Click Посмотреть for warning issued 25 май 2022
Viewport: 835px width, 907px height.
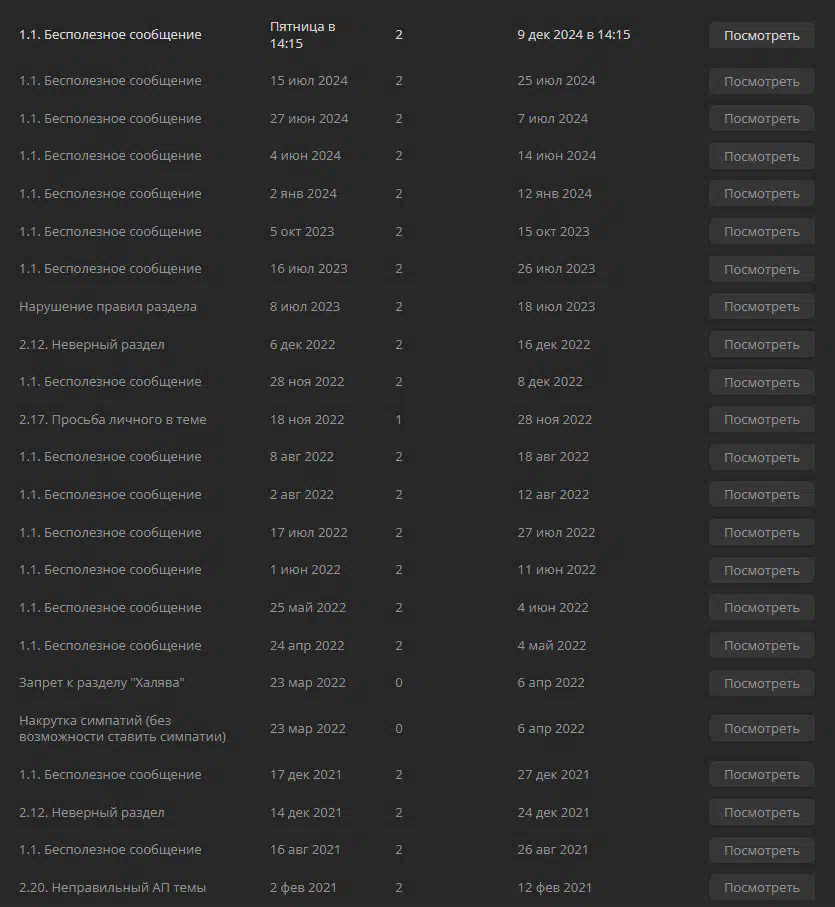point(762,607)
